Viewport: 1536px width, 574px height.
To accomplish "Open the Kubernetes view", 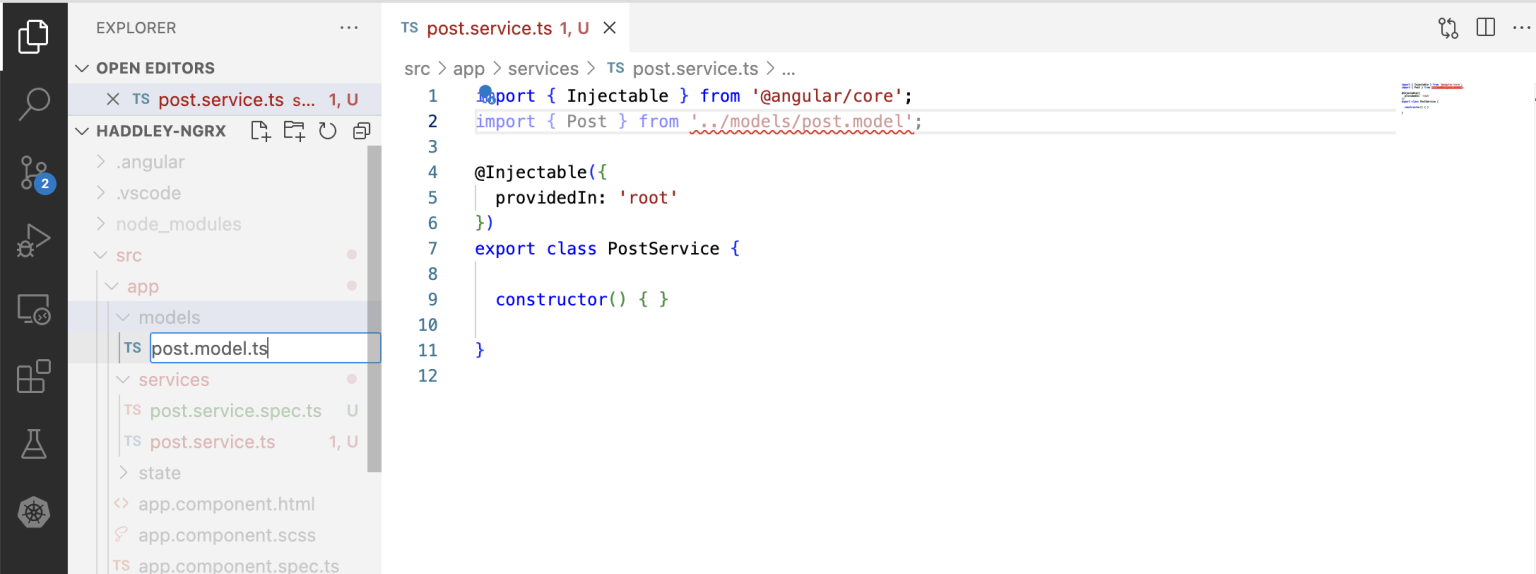I will tap(34, 514).
